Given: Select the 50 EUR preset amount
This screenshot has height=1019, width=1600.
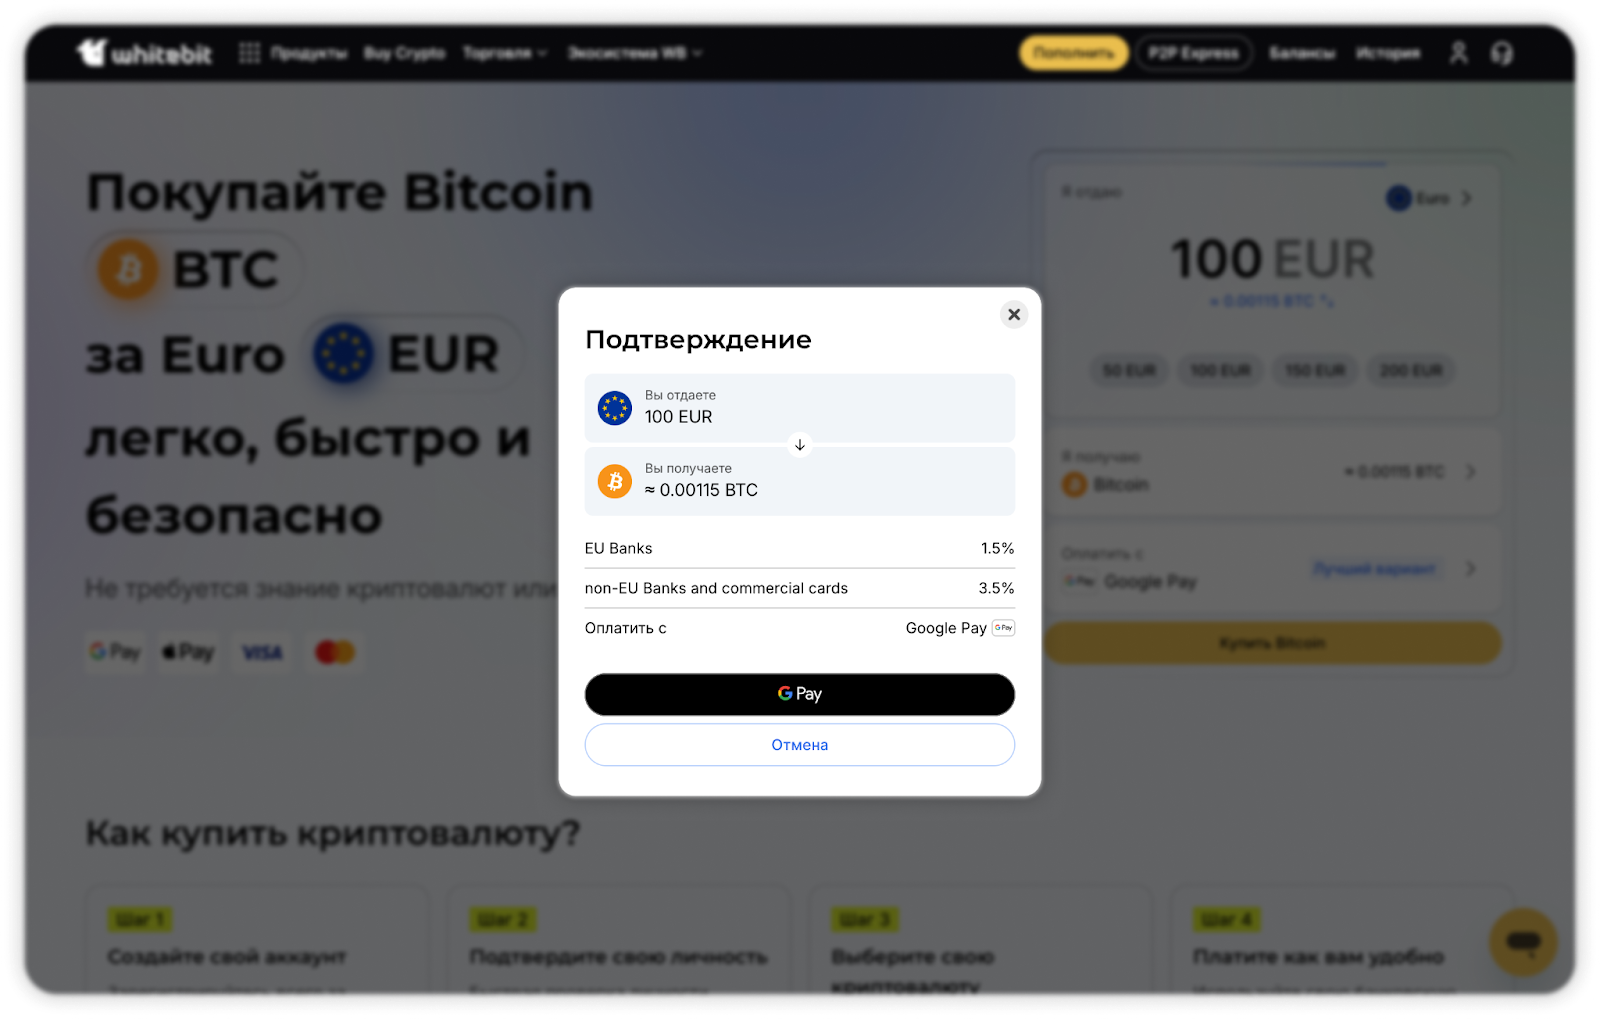Looking at the screenshot, I should tap(1129, 371).
